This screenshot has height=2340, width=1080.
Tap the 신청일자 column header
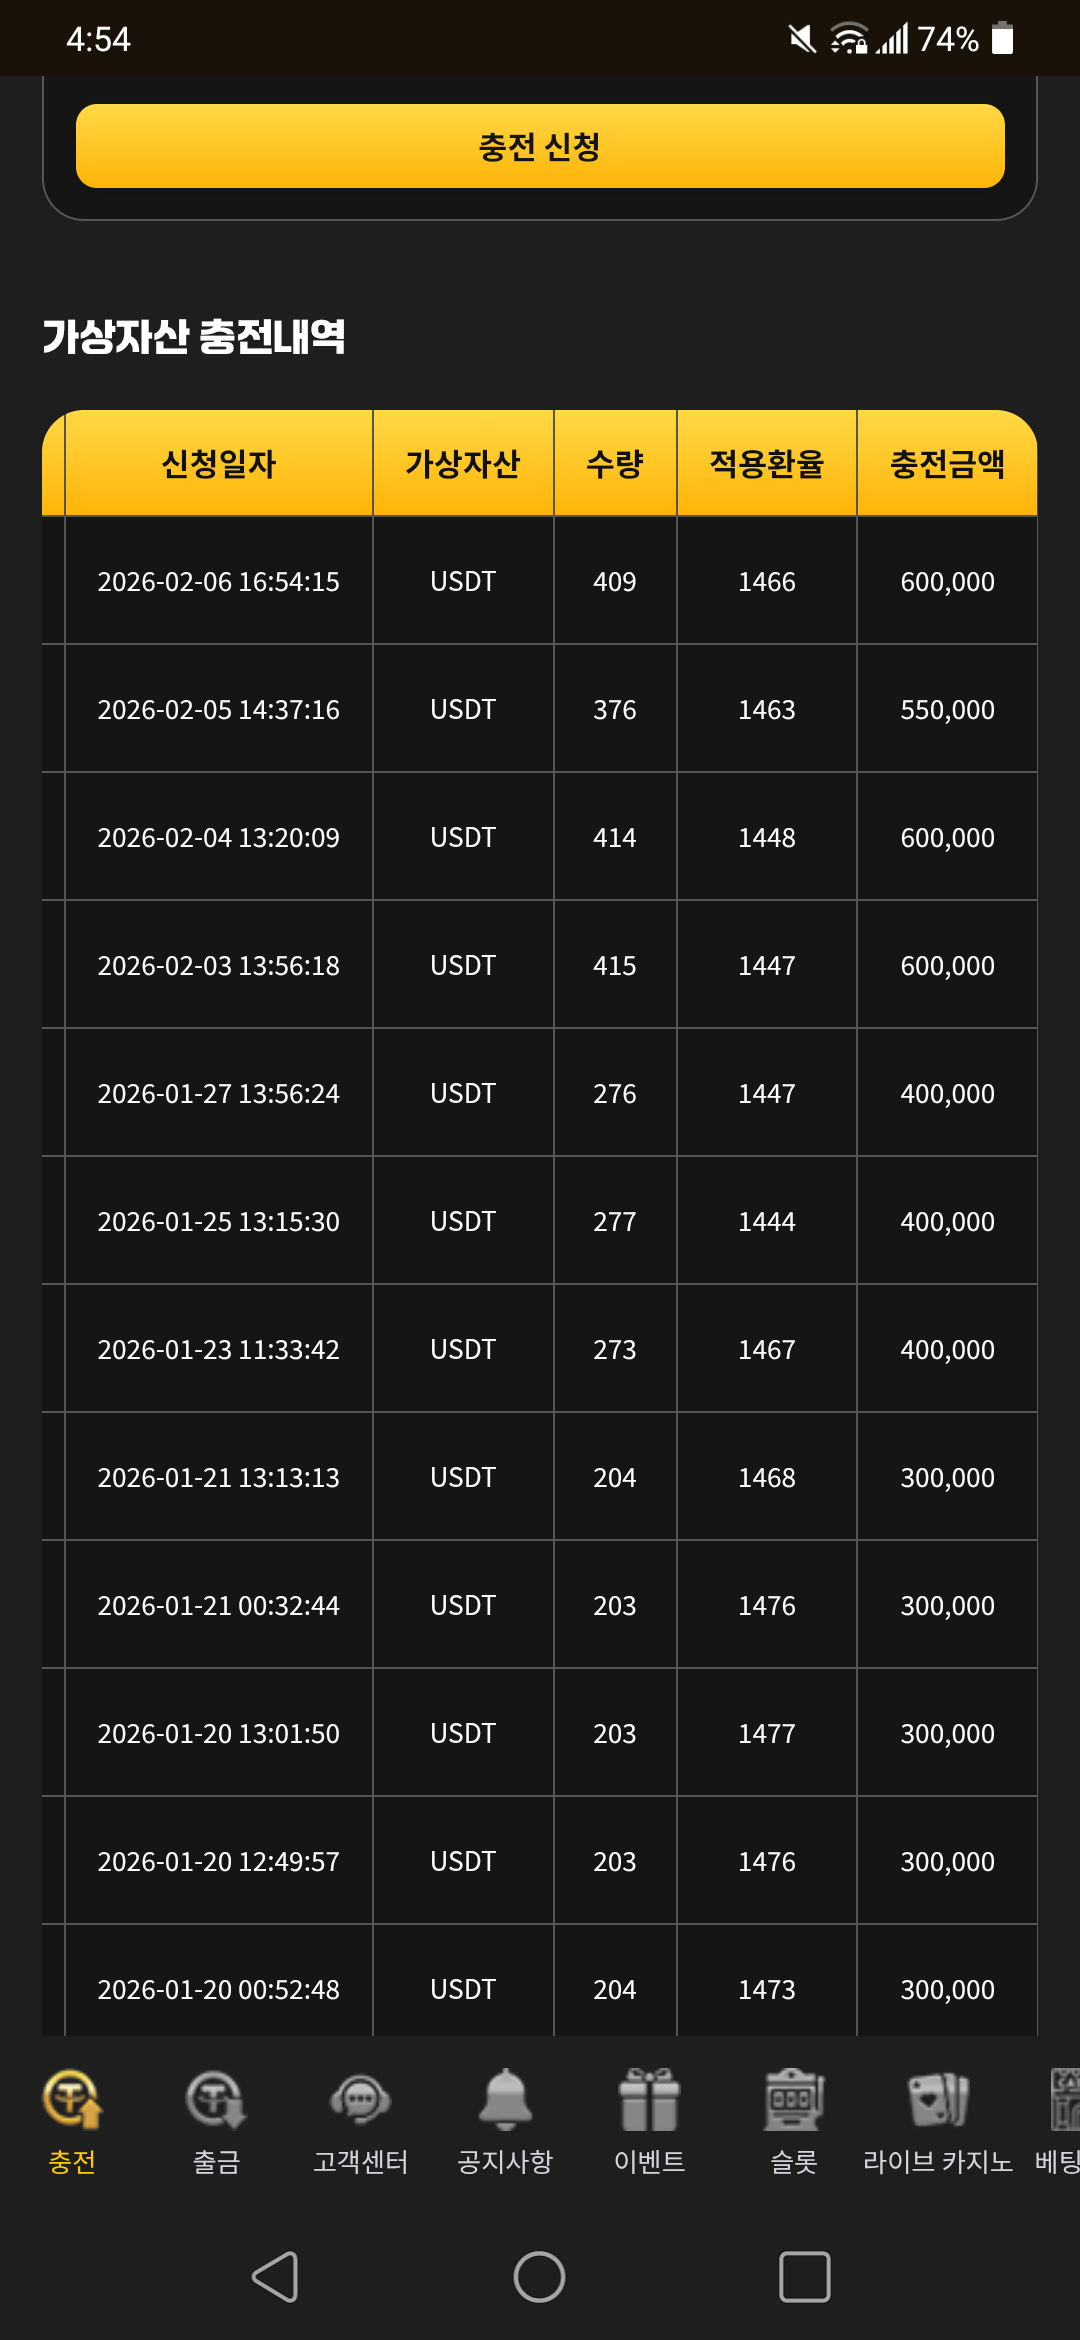click(x=218, y=464)
